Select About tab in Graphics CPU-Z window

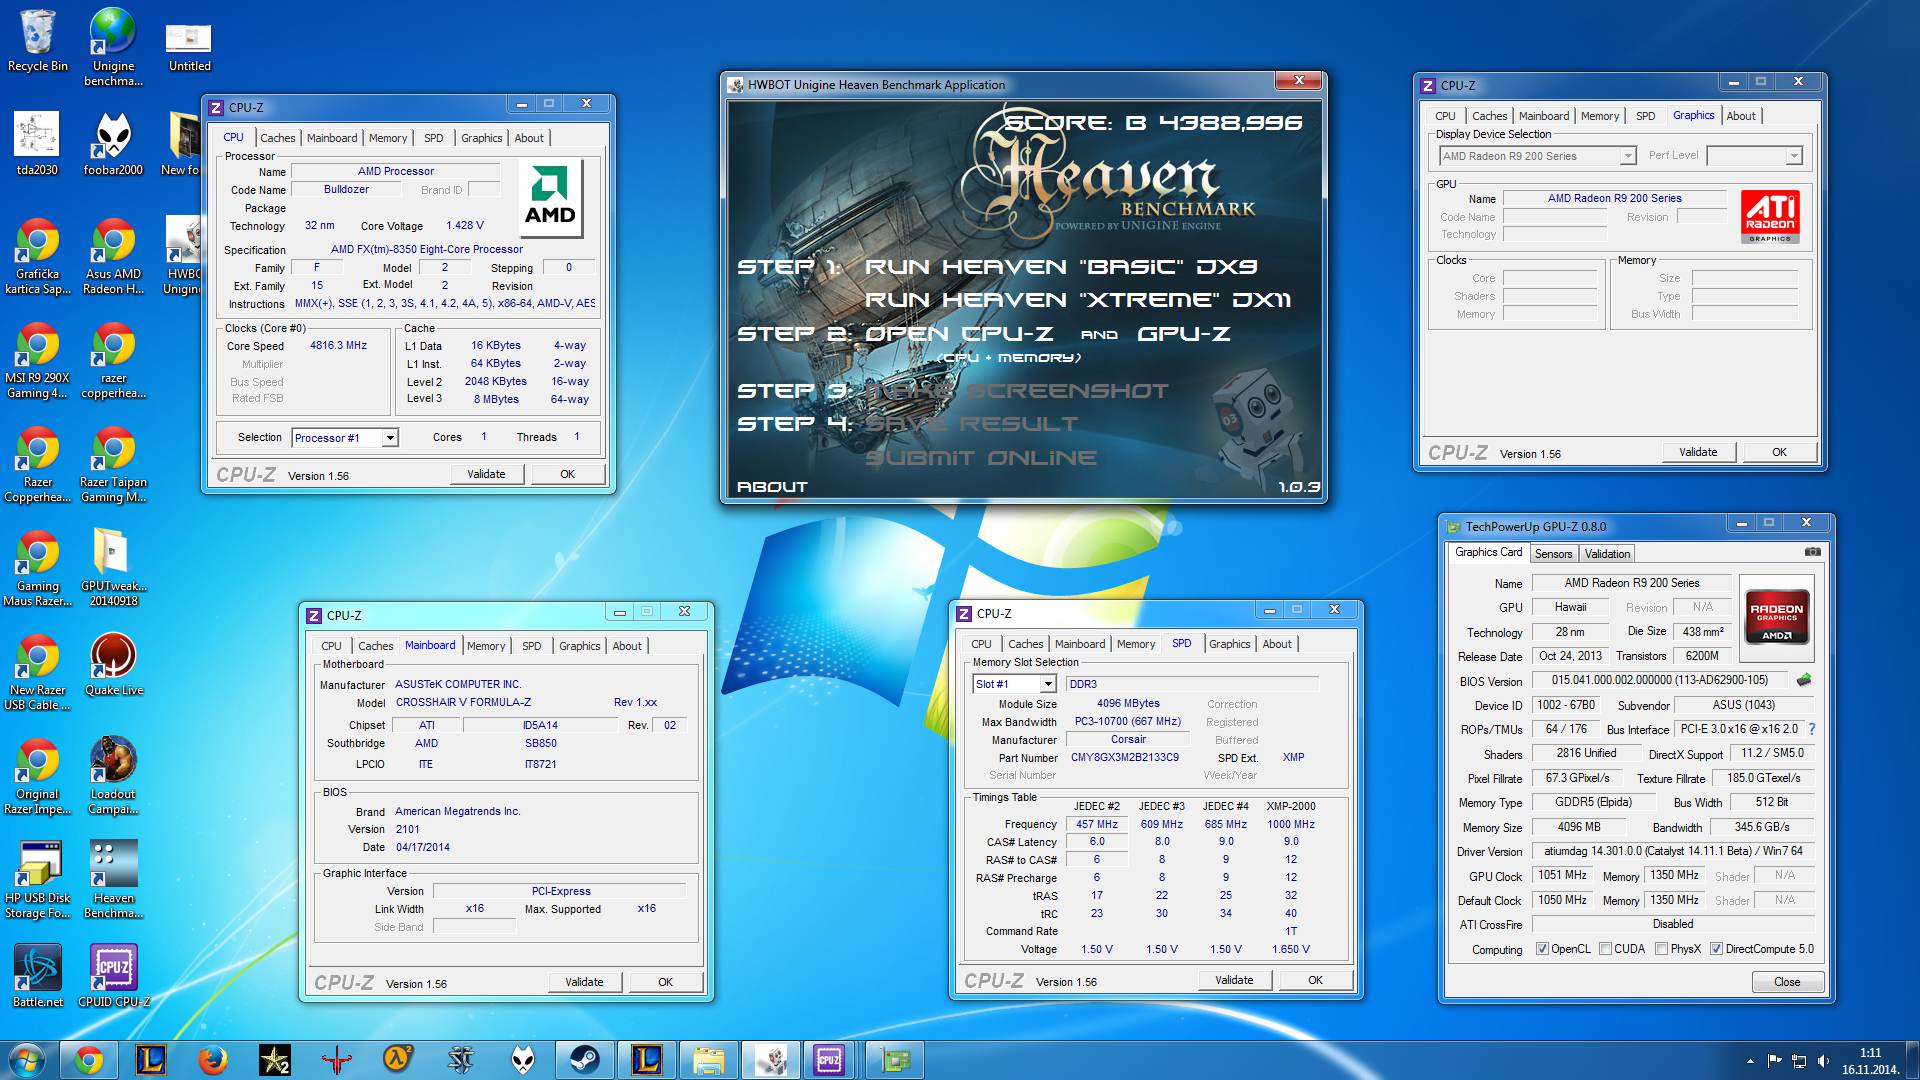tap(1740, 116)
